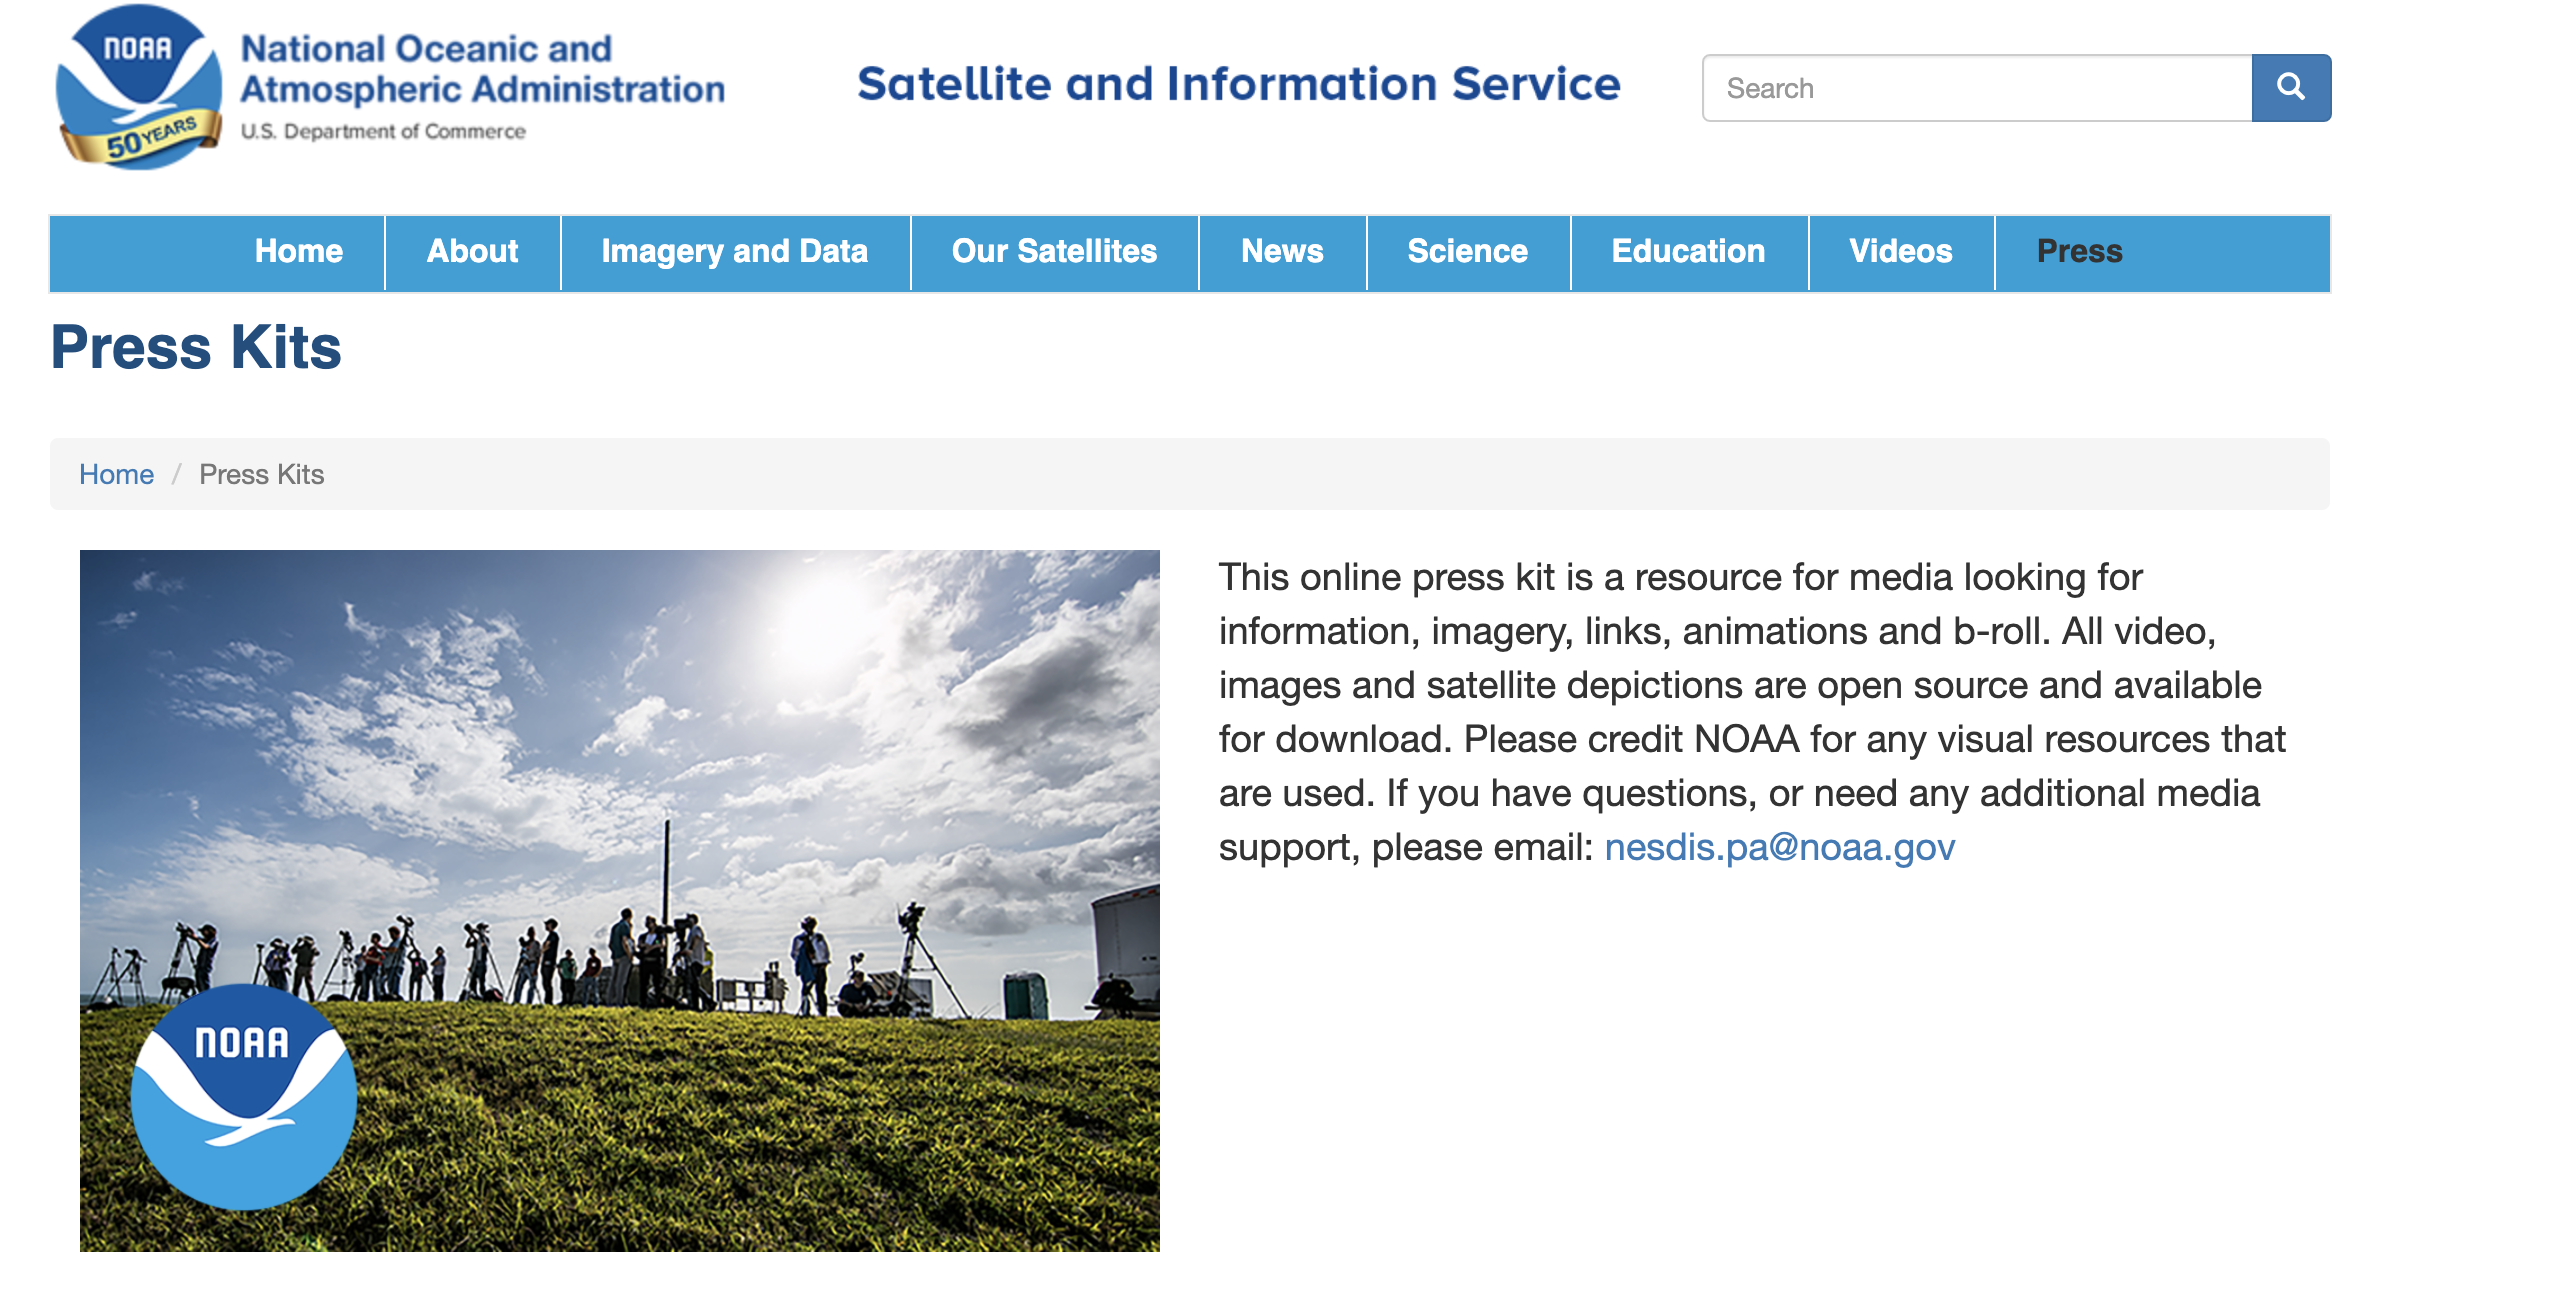
Task: Click the magnifying glass search button
Action: pyautogui.click(x=2291, y=88)
